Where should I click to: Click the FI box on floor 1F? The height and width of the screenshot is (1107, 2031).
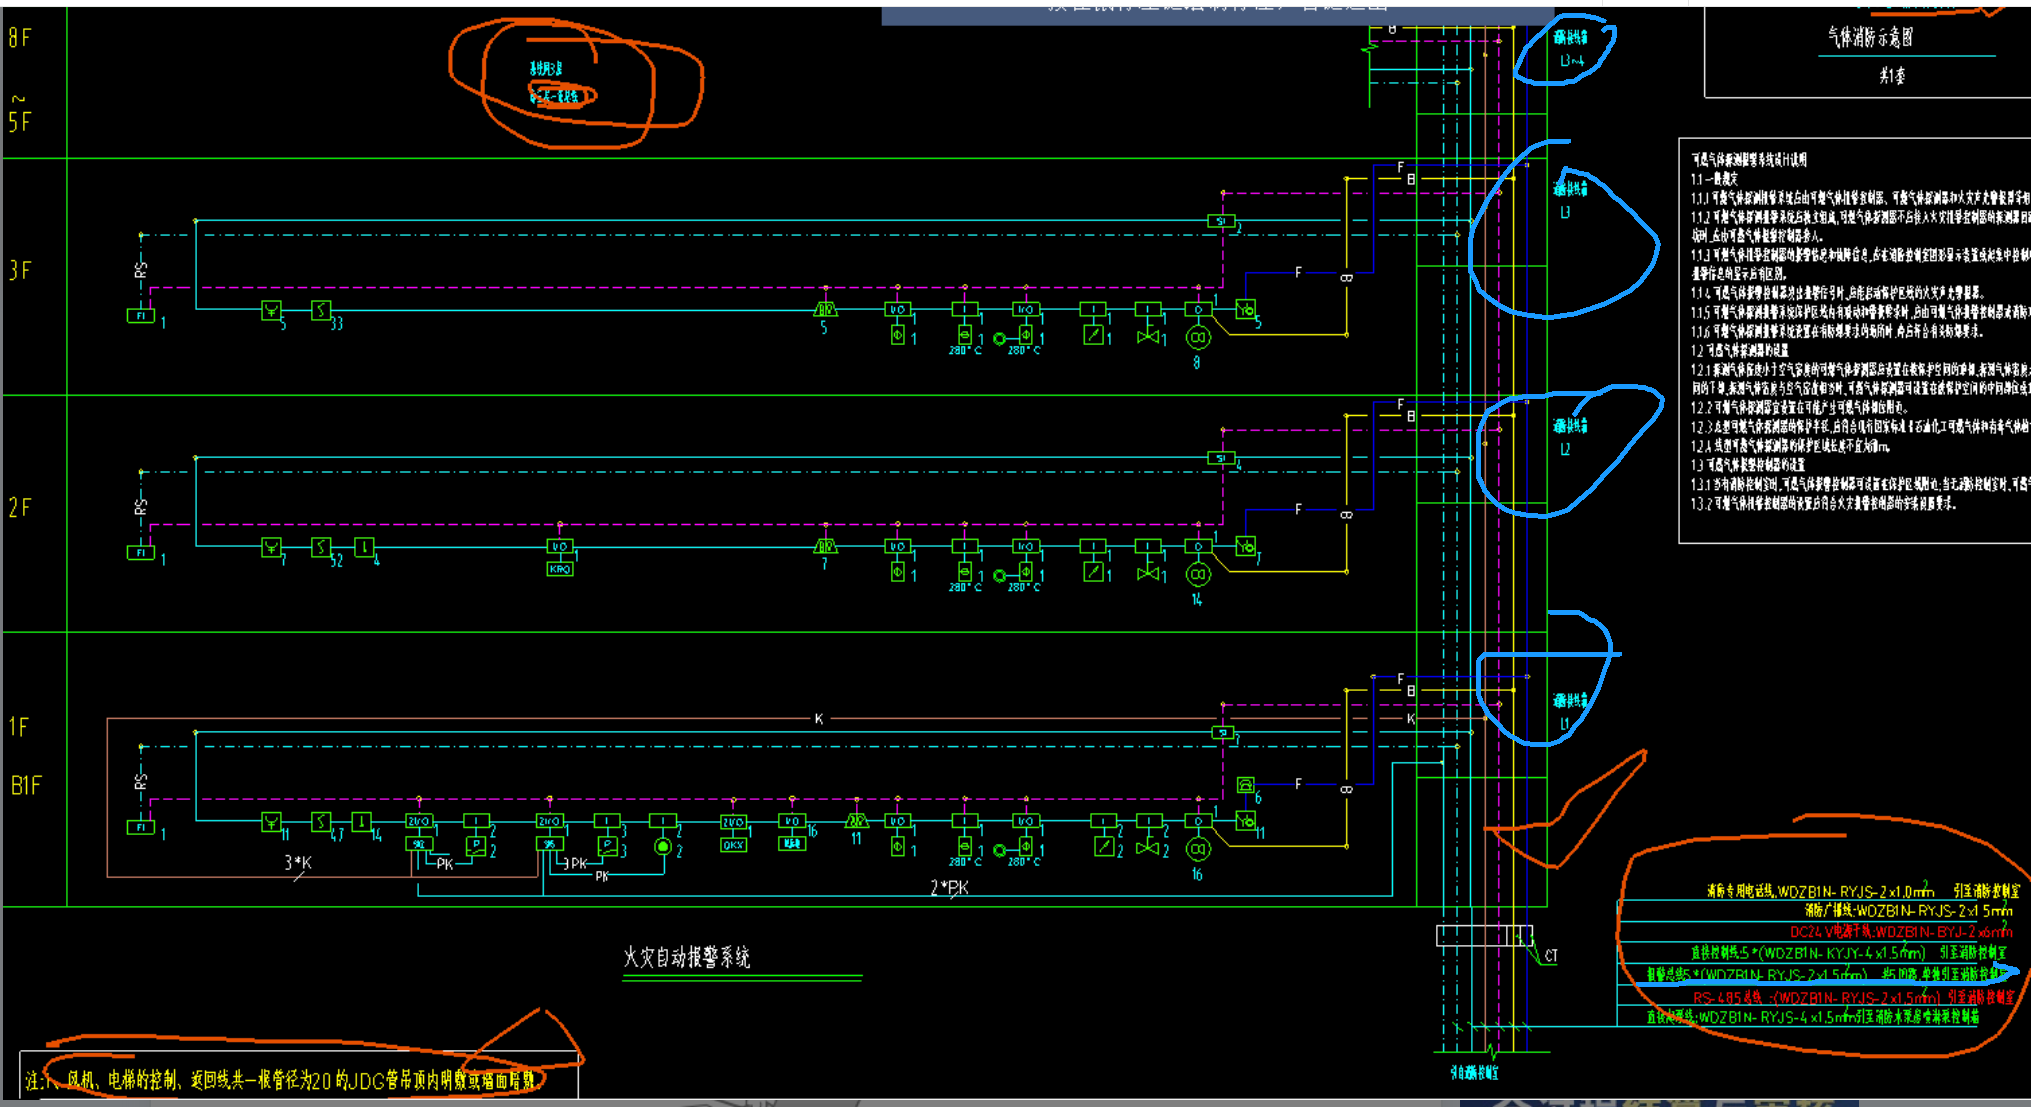tap(140, 827)
